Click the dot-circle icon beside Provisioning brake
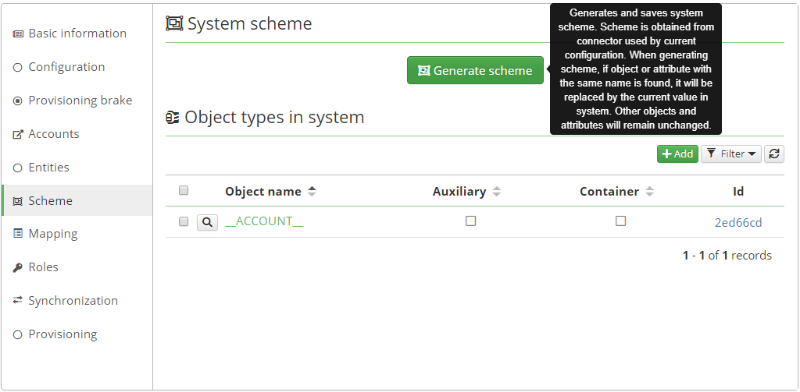Image resolution: width=800 pixels, height=392 pixels. click(18, 101)
